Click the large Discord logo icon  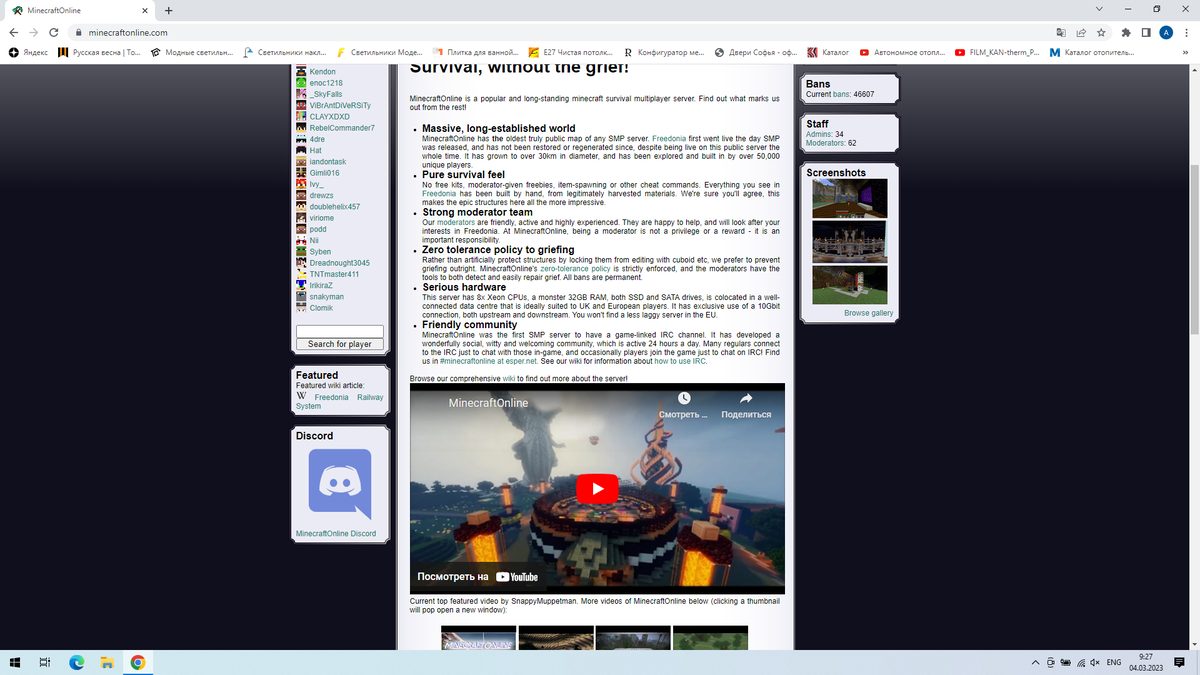click(x=340, y=484)
